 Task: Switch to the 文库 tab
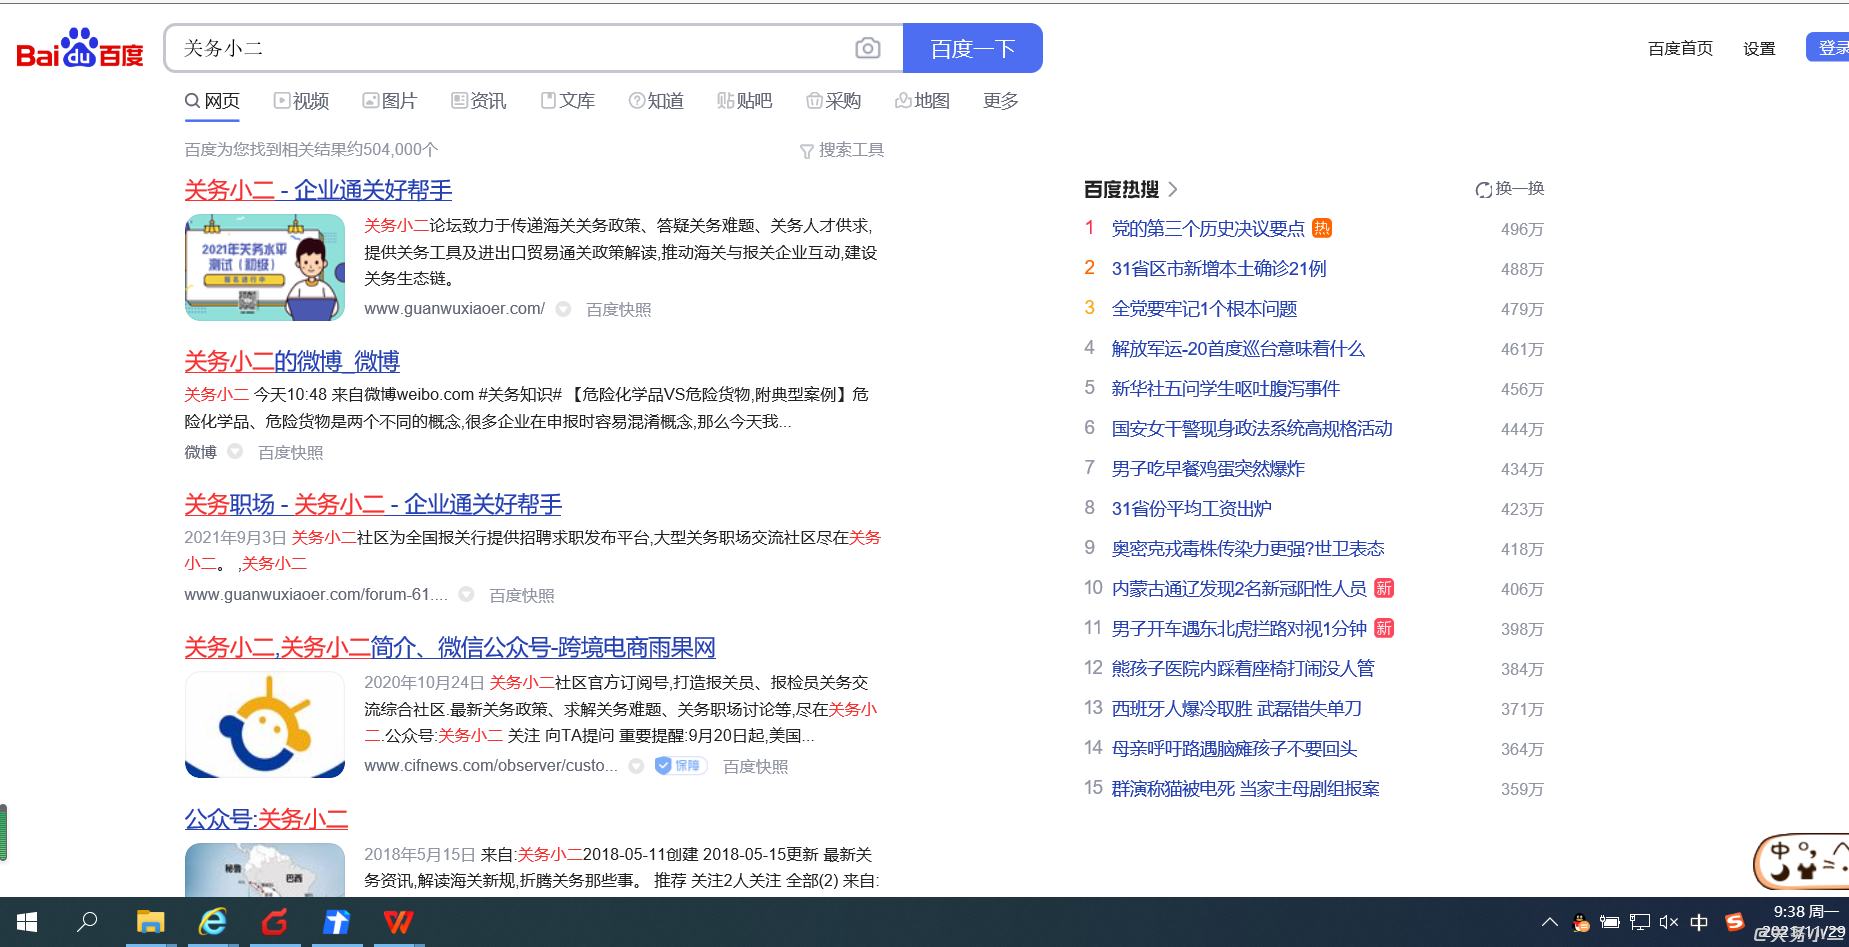[567, 101]
